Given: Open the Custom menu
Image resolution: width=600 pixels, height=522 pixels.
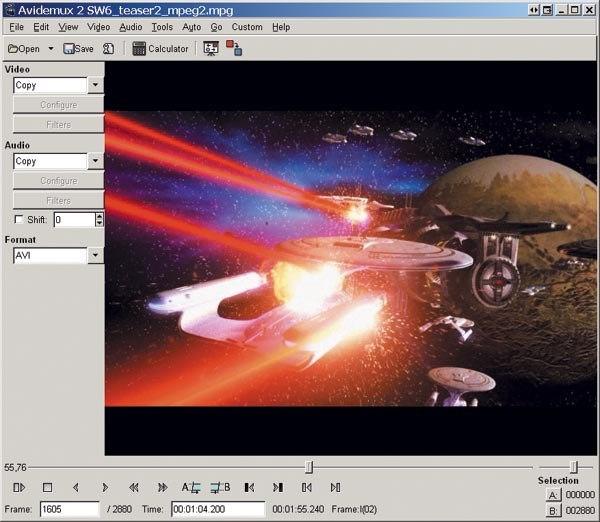Looking at the screenshot, I should coord(247,27).
